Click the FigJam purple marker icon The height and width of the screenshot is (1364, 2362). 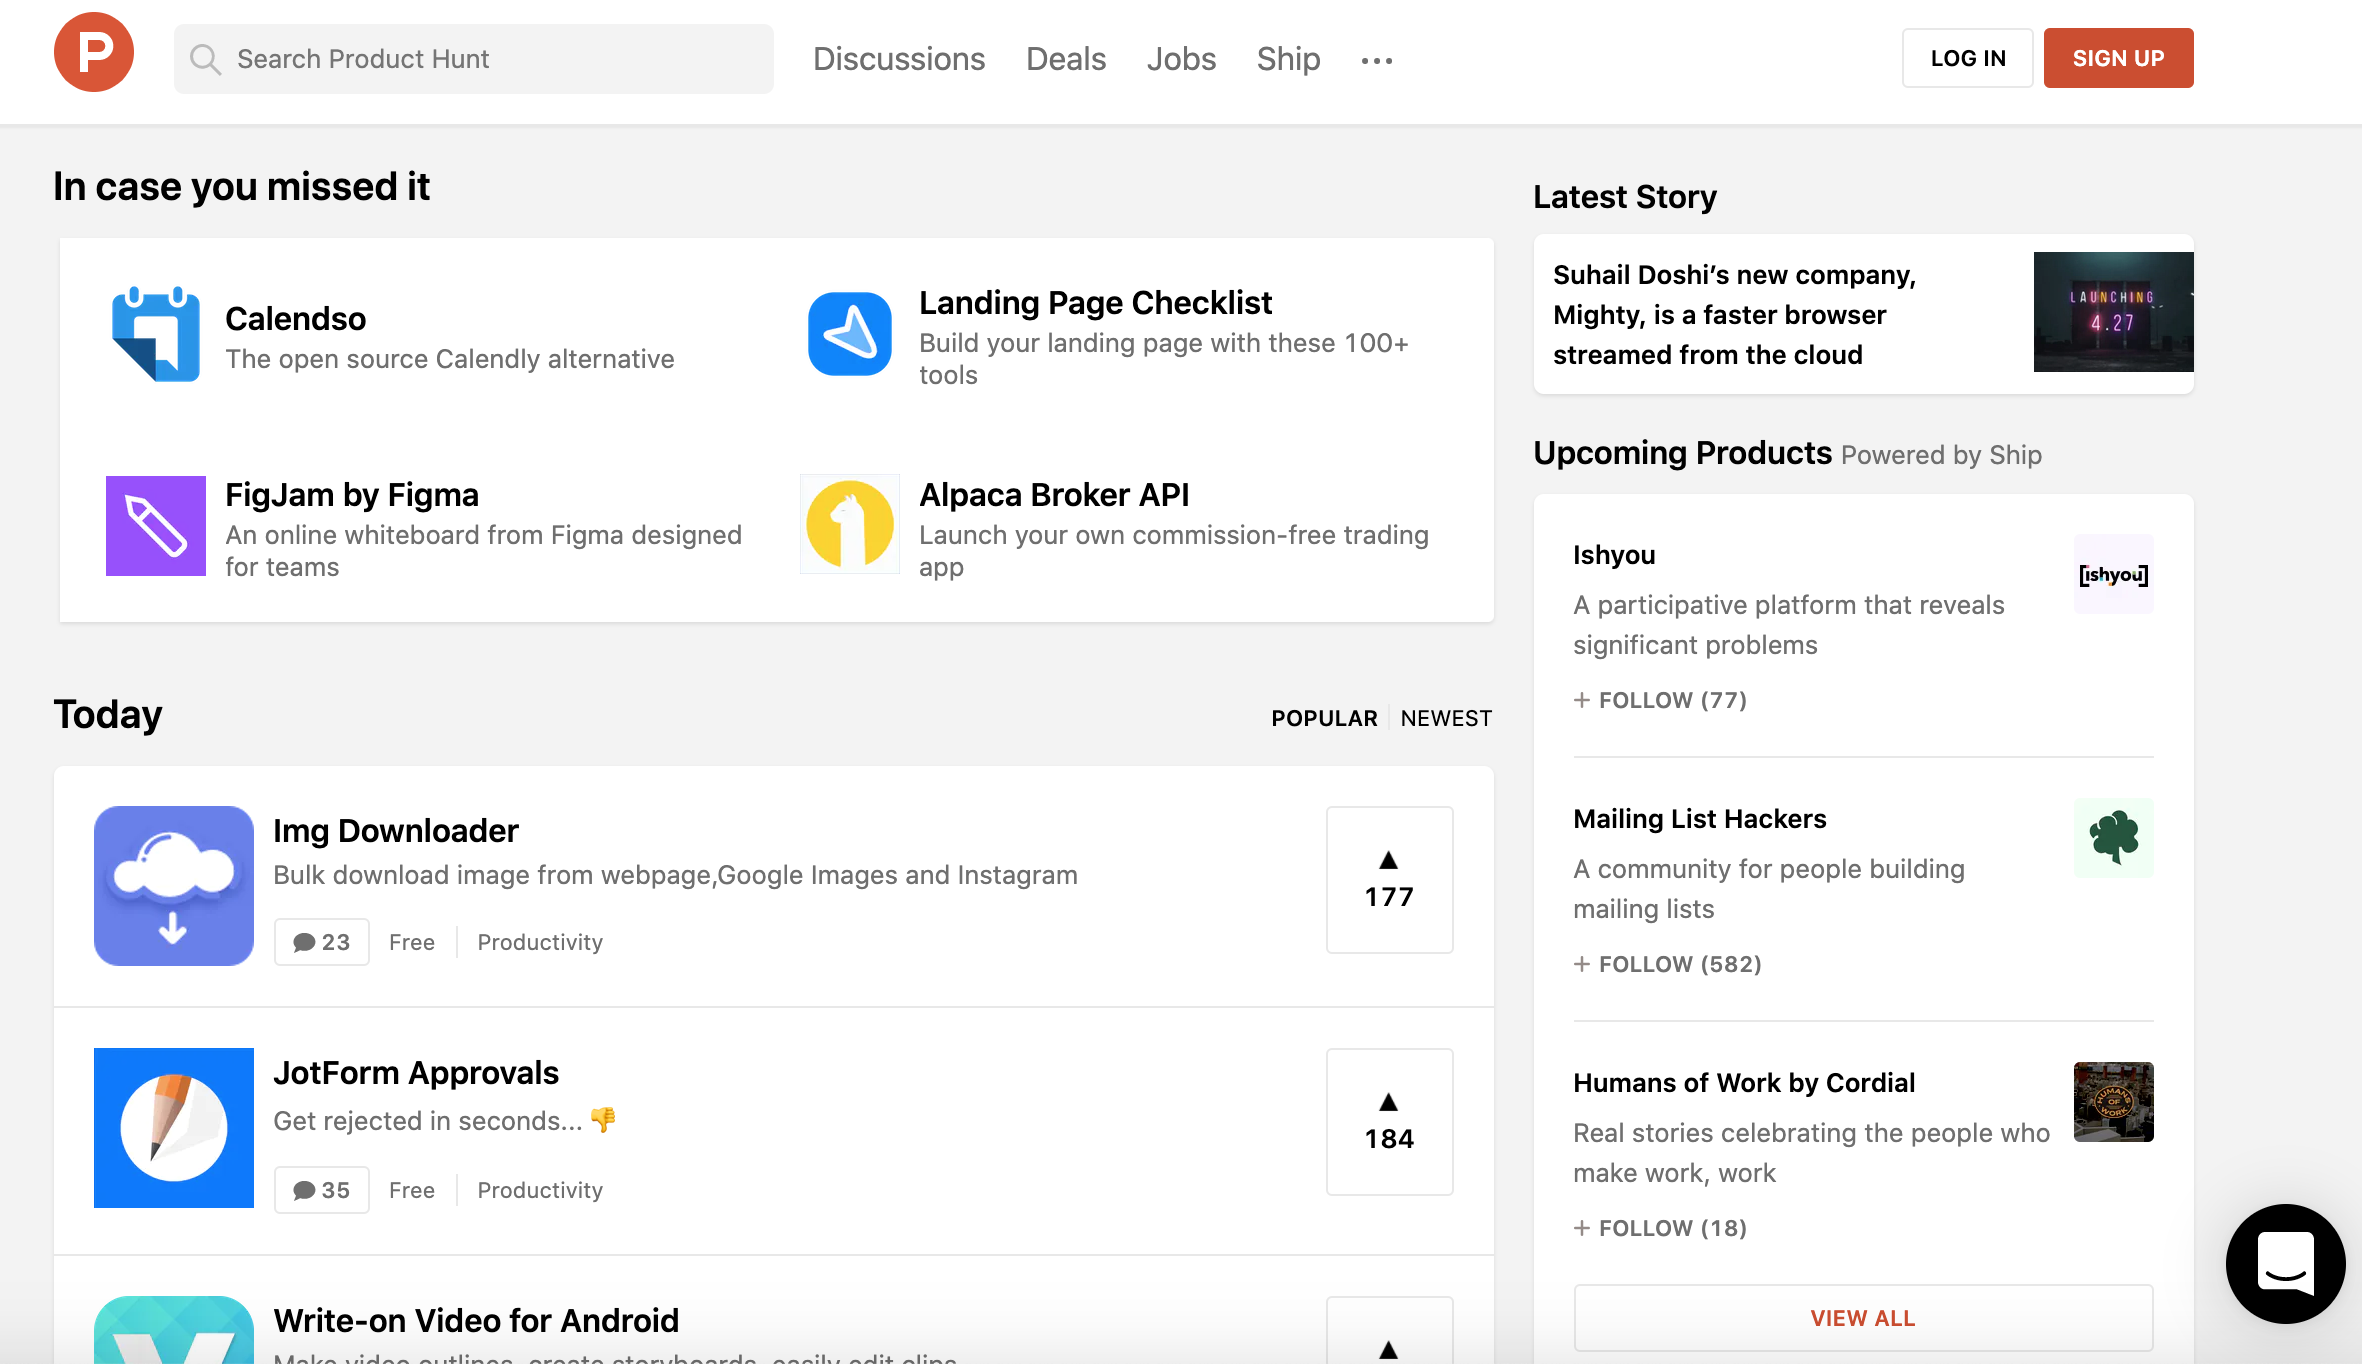click(155, 526)
